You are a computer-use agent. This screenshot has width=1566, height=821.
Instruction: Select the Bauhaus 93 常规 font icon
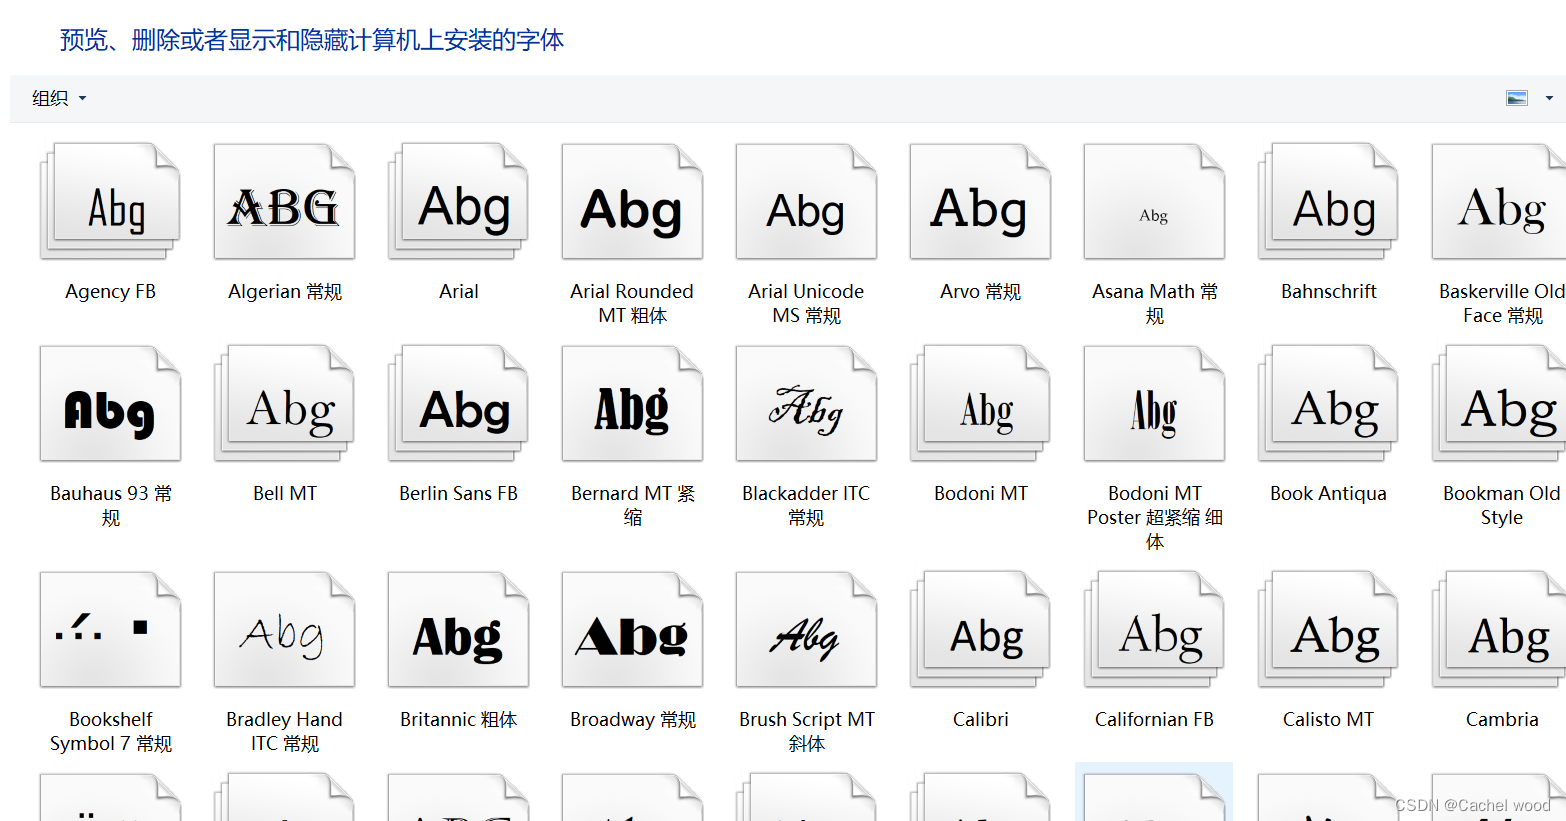[x=110, y=403]
